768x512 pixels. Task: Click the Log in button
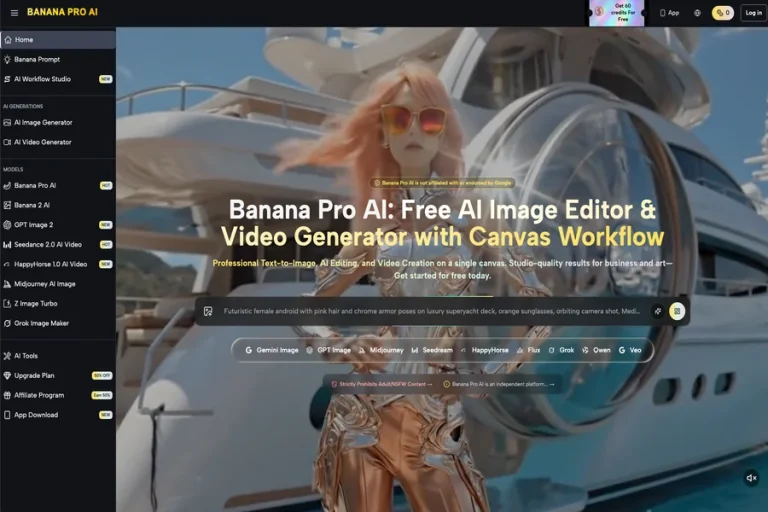(x=753, y=13)
